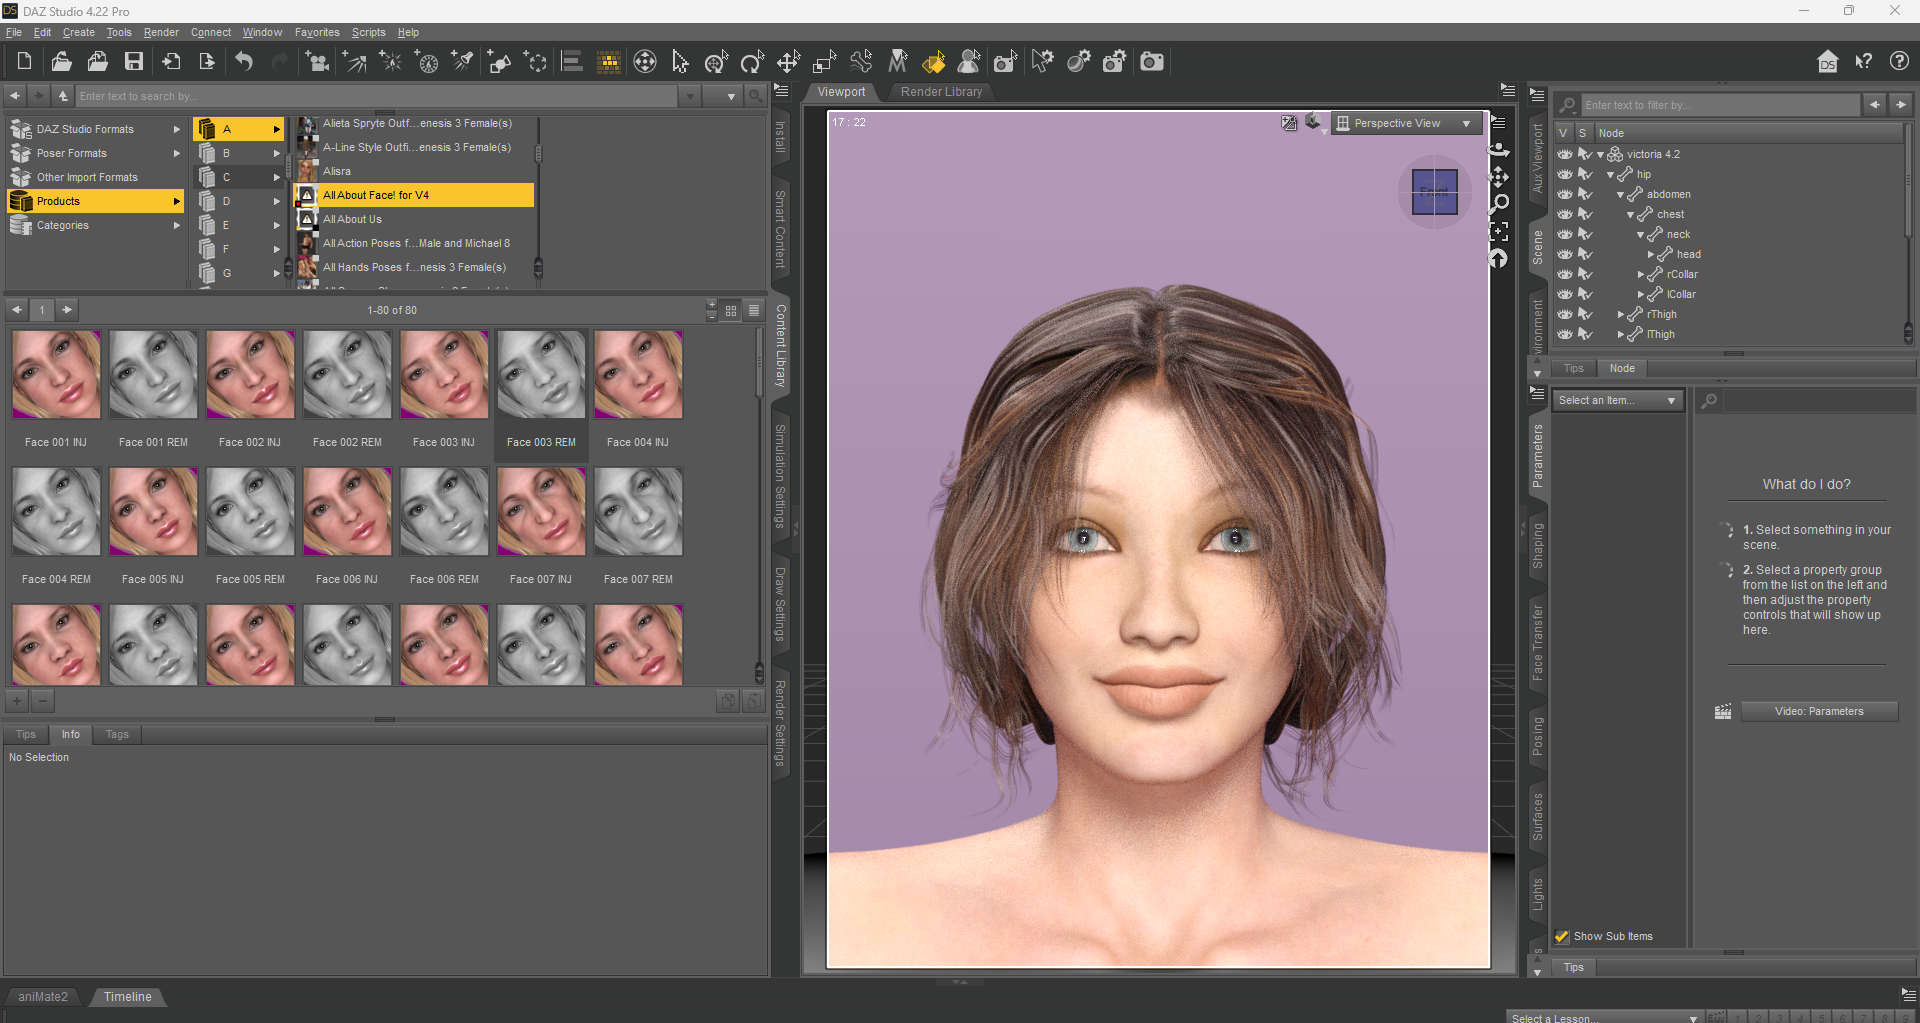Toggle visibility eye for victoria 4.2
This screenshot has height=1023, width=1920.
pyautogui.click(x=1565, y=154)
